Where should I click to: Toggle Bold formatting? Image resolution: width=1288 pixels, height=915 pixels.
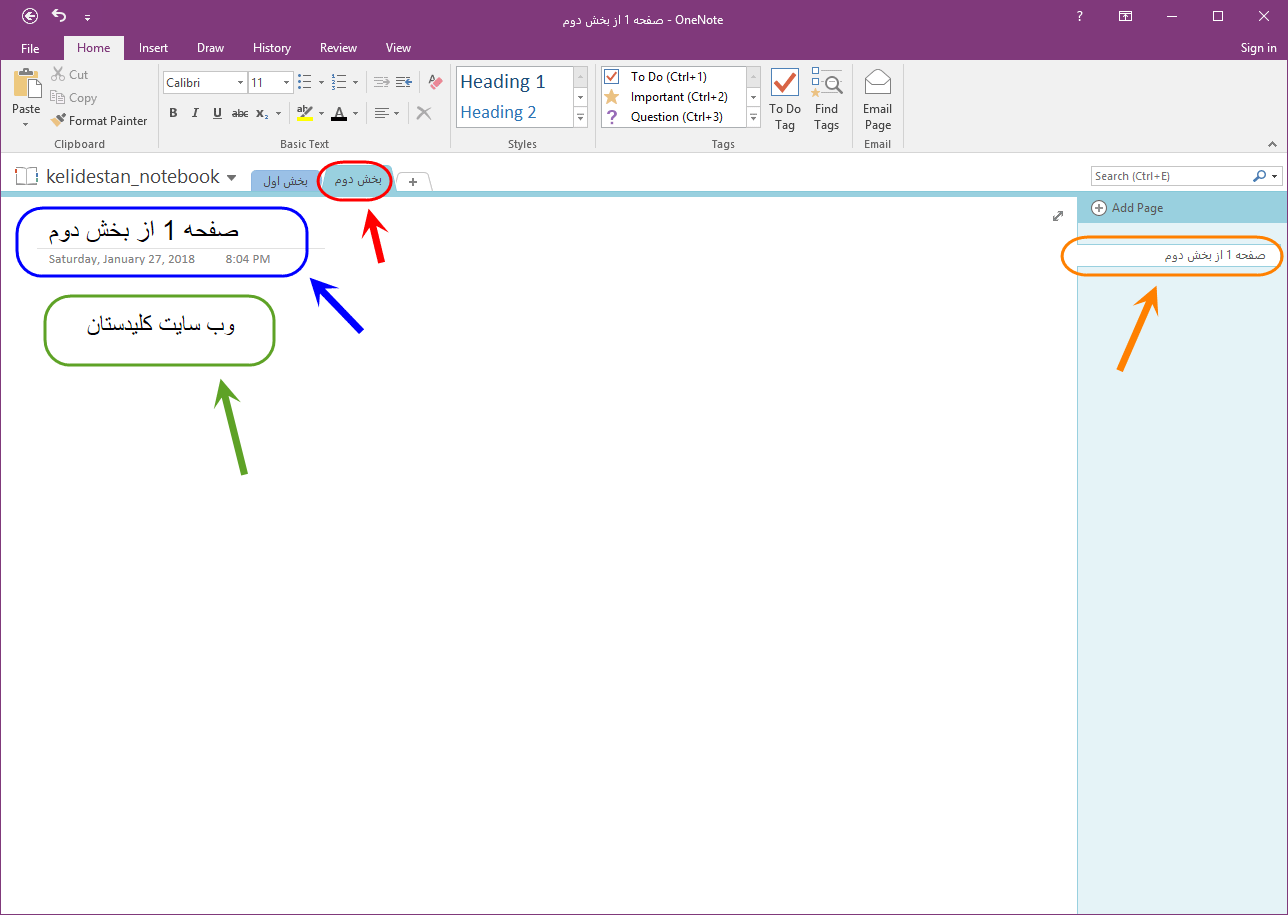click(173, 113)
